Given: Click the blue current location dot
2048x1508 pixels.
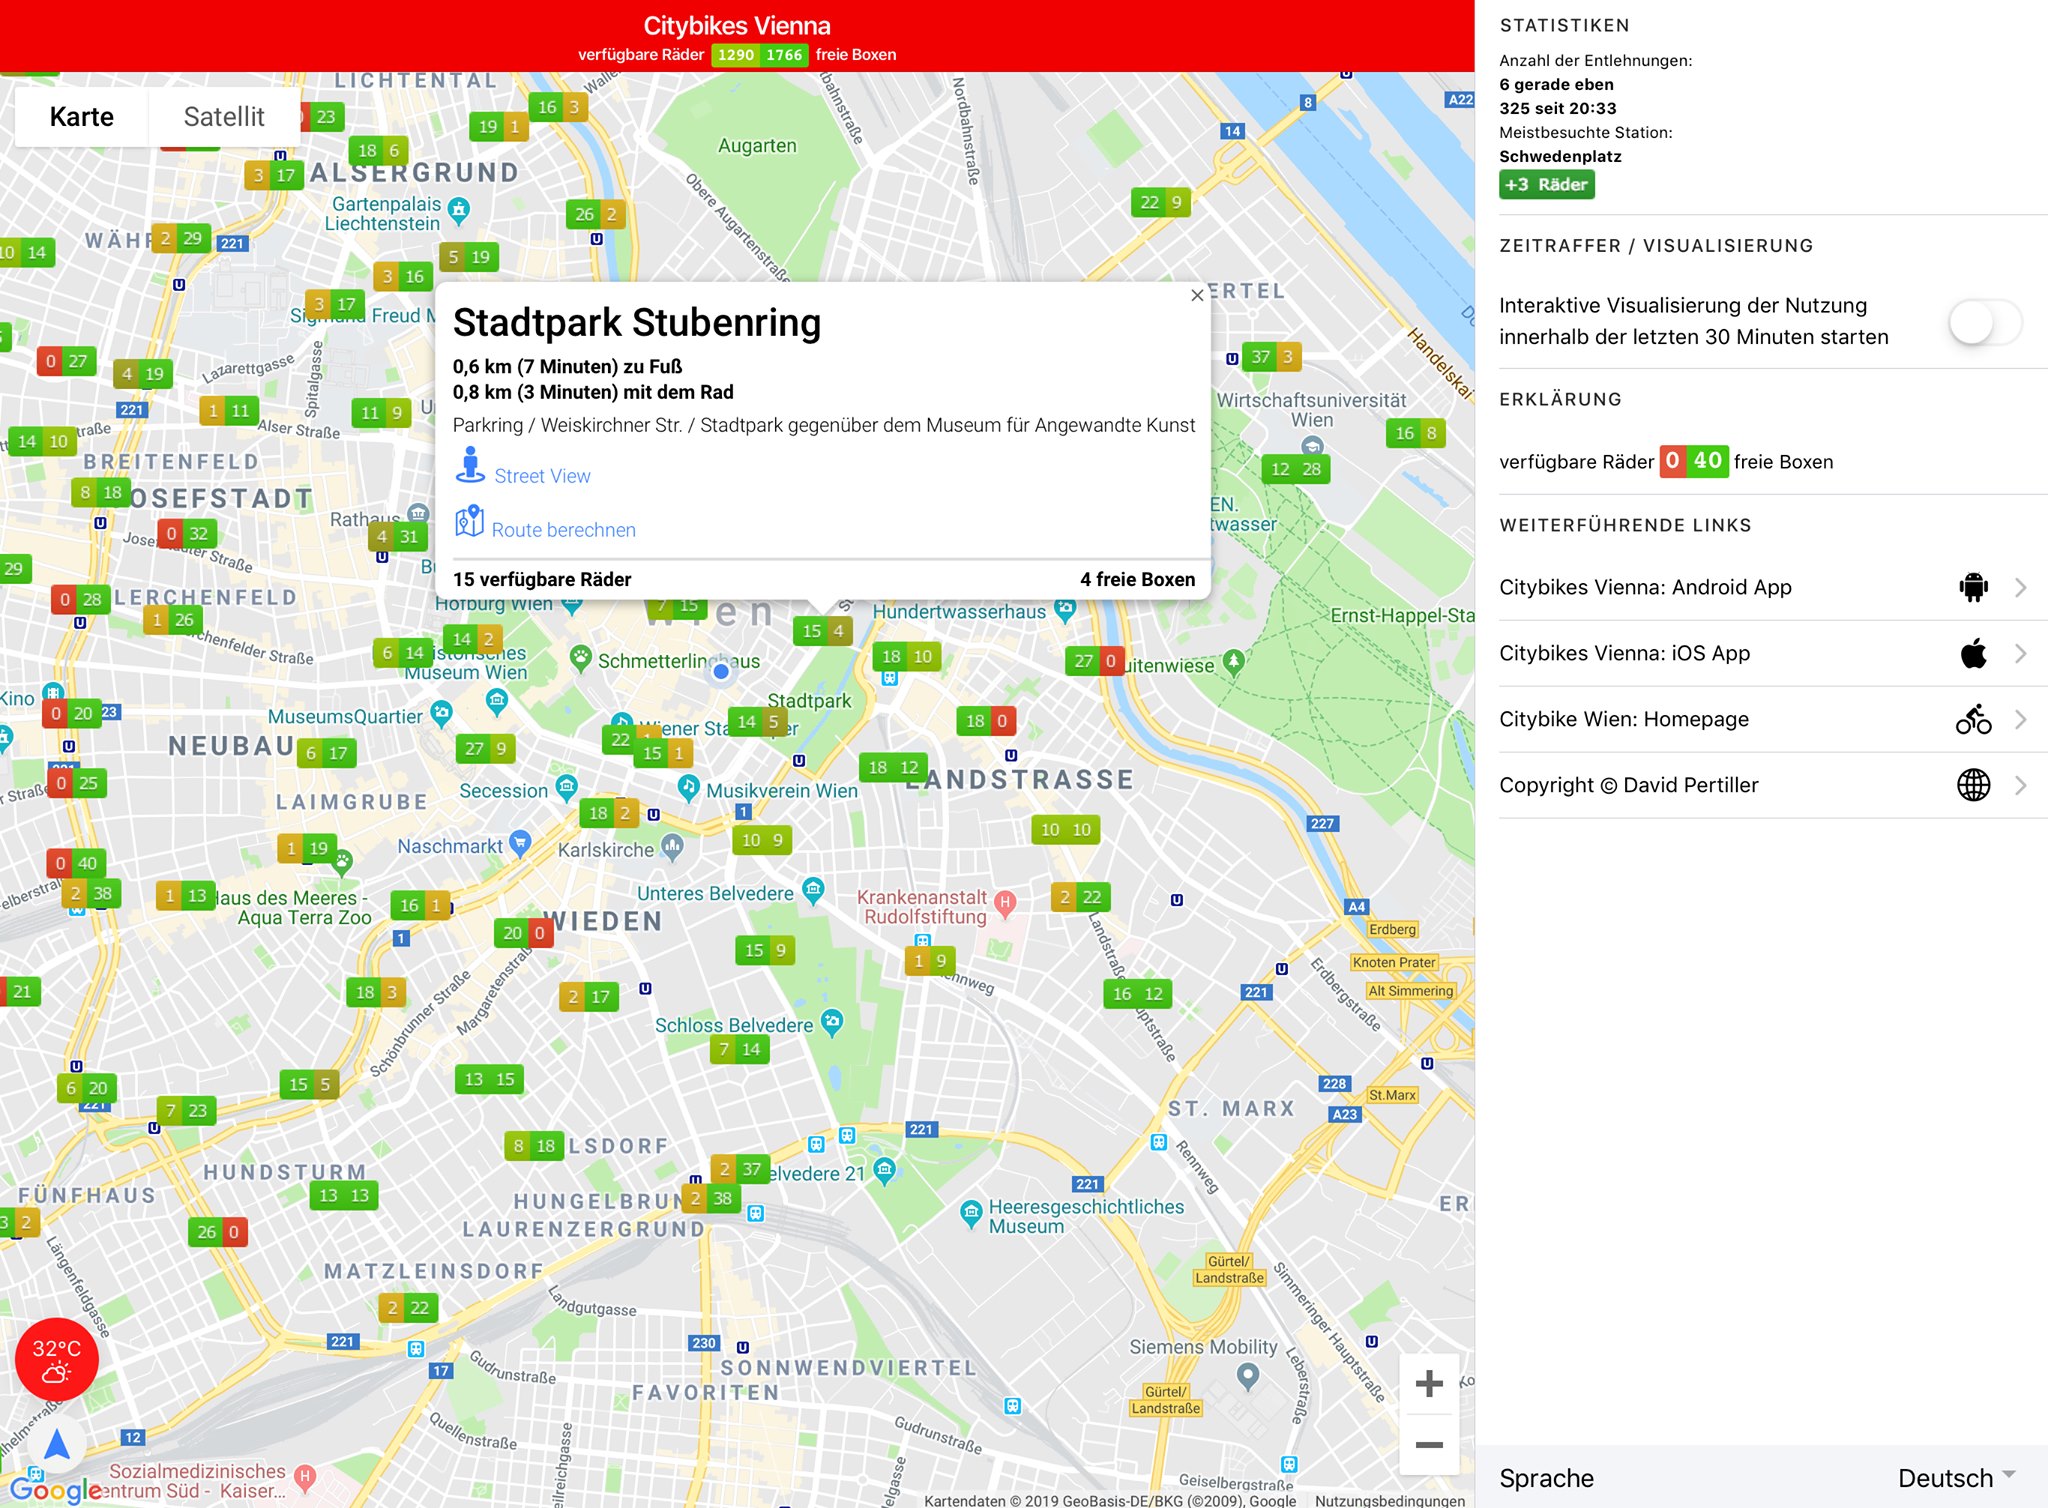Looking at the screenshot, I should [721, 672].
